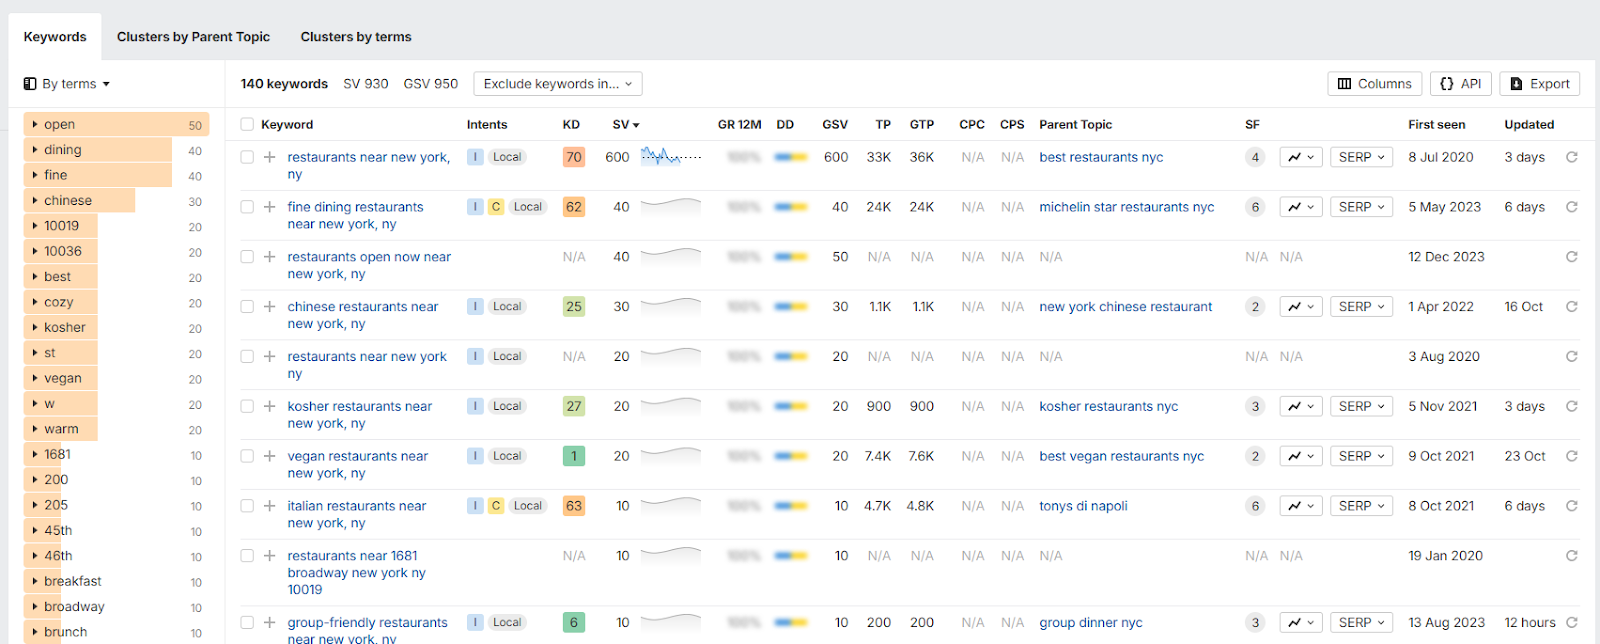Add group-friendly restaurants keyword via plus icon
Image resolution: width=1600 pixels, height=644 pixels.
coord(269,622)
